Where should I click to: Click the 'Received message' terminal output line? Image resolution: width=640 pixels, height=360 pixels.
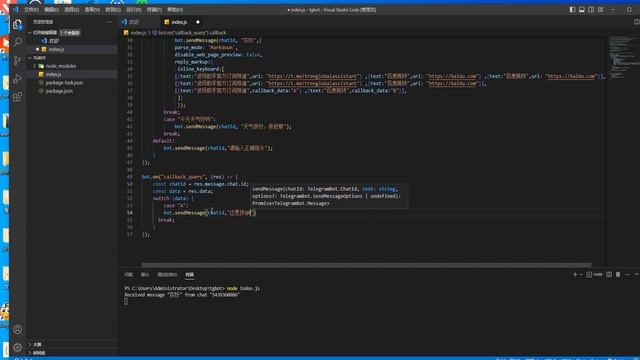click(182, 294)
